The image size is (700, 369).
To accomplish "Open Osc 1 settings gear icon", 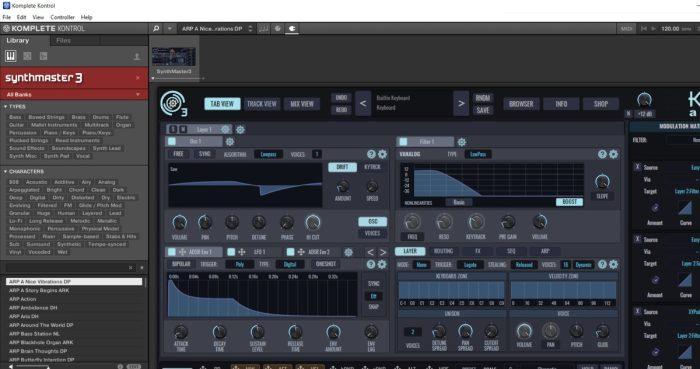I will coord(230,142).
